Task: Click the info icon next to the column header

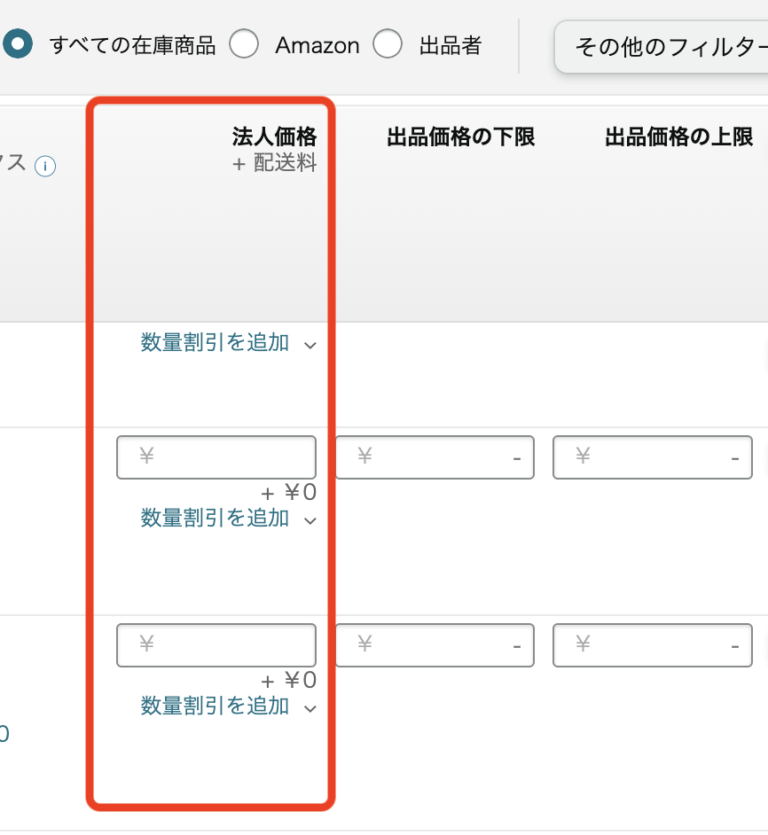Action: [45, 166]
